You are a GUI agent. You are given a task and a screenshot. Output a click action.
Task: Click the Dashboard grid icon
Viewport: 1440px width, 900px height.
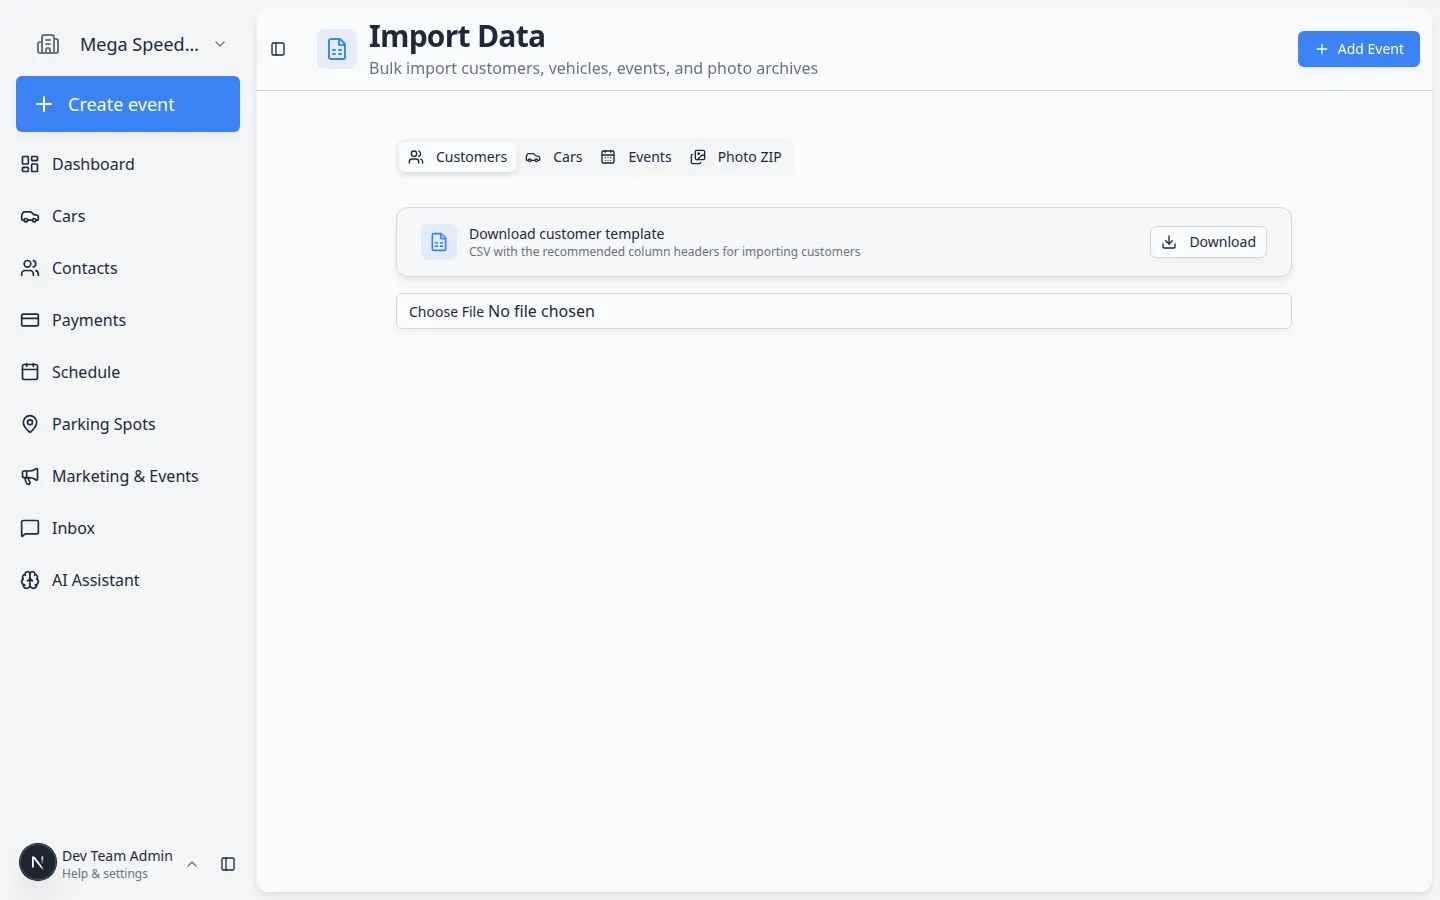click(x=30, y=164)
